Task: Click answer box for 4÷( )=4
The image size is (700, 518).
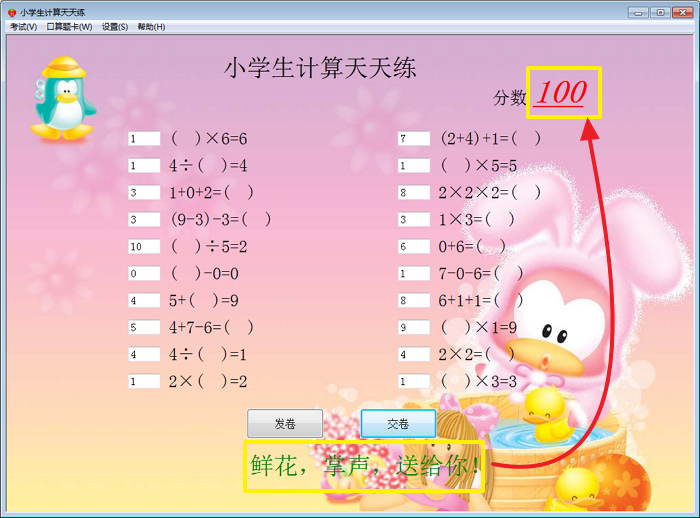Action: tap(144, 166)
